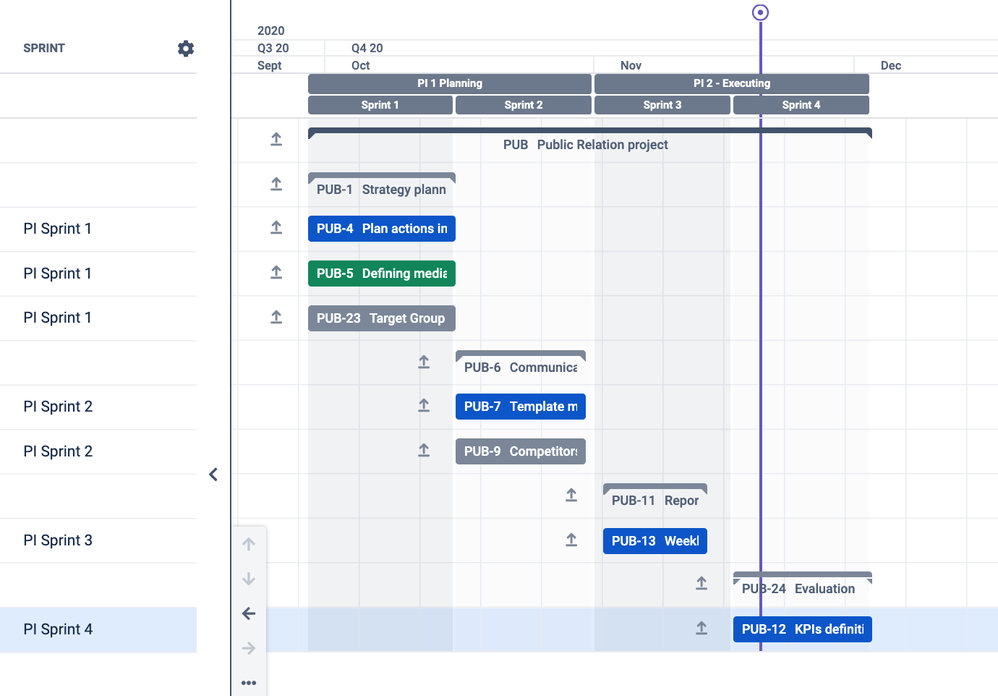
Task: Open PUB-4 Plan actions task bar
Action: click(x=381, y=229)
